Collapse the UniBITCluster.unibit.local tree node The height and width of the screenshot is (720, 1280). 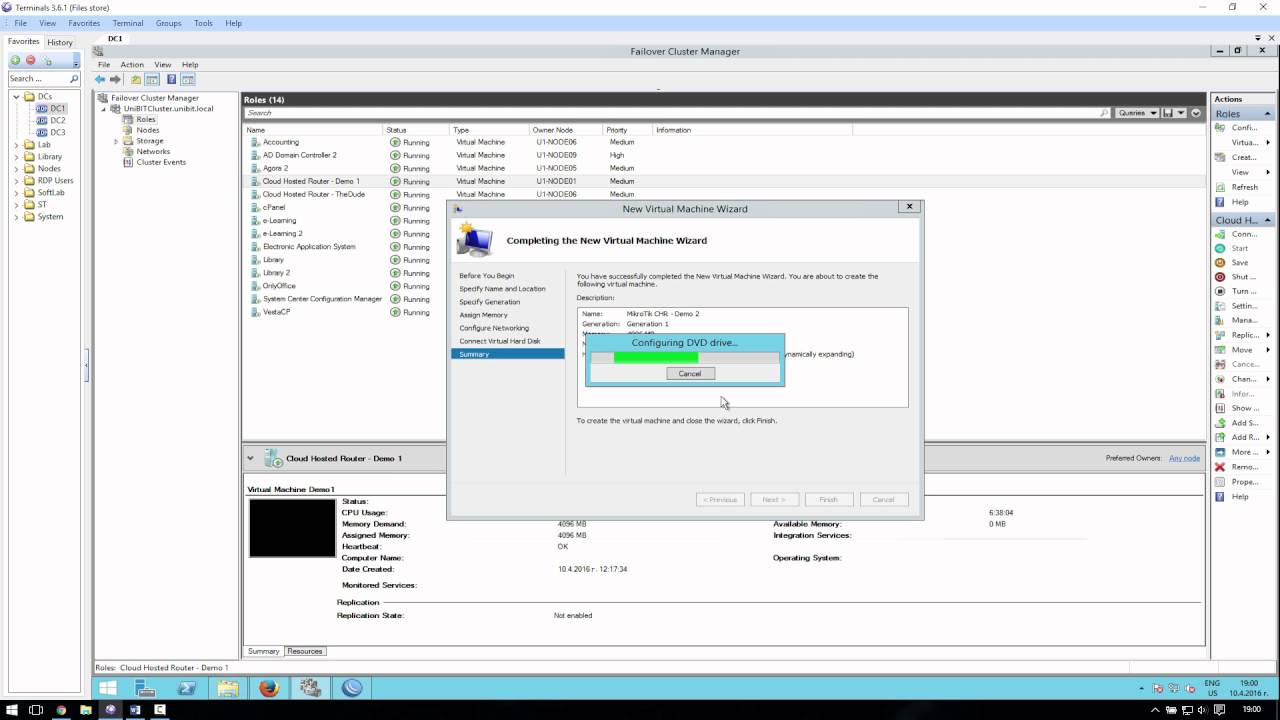pyautogui.click(x=103, y=109)
